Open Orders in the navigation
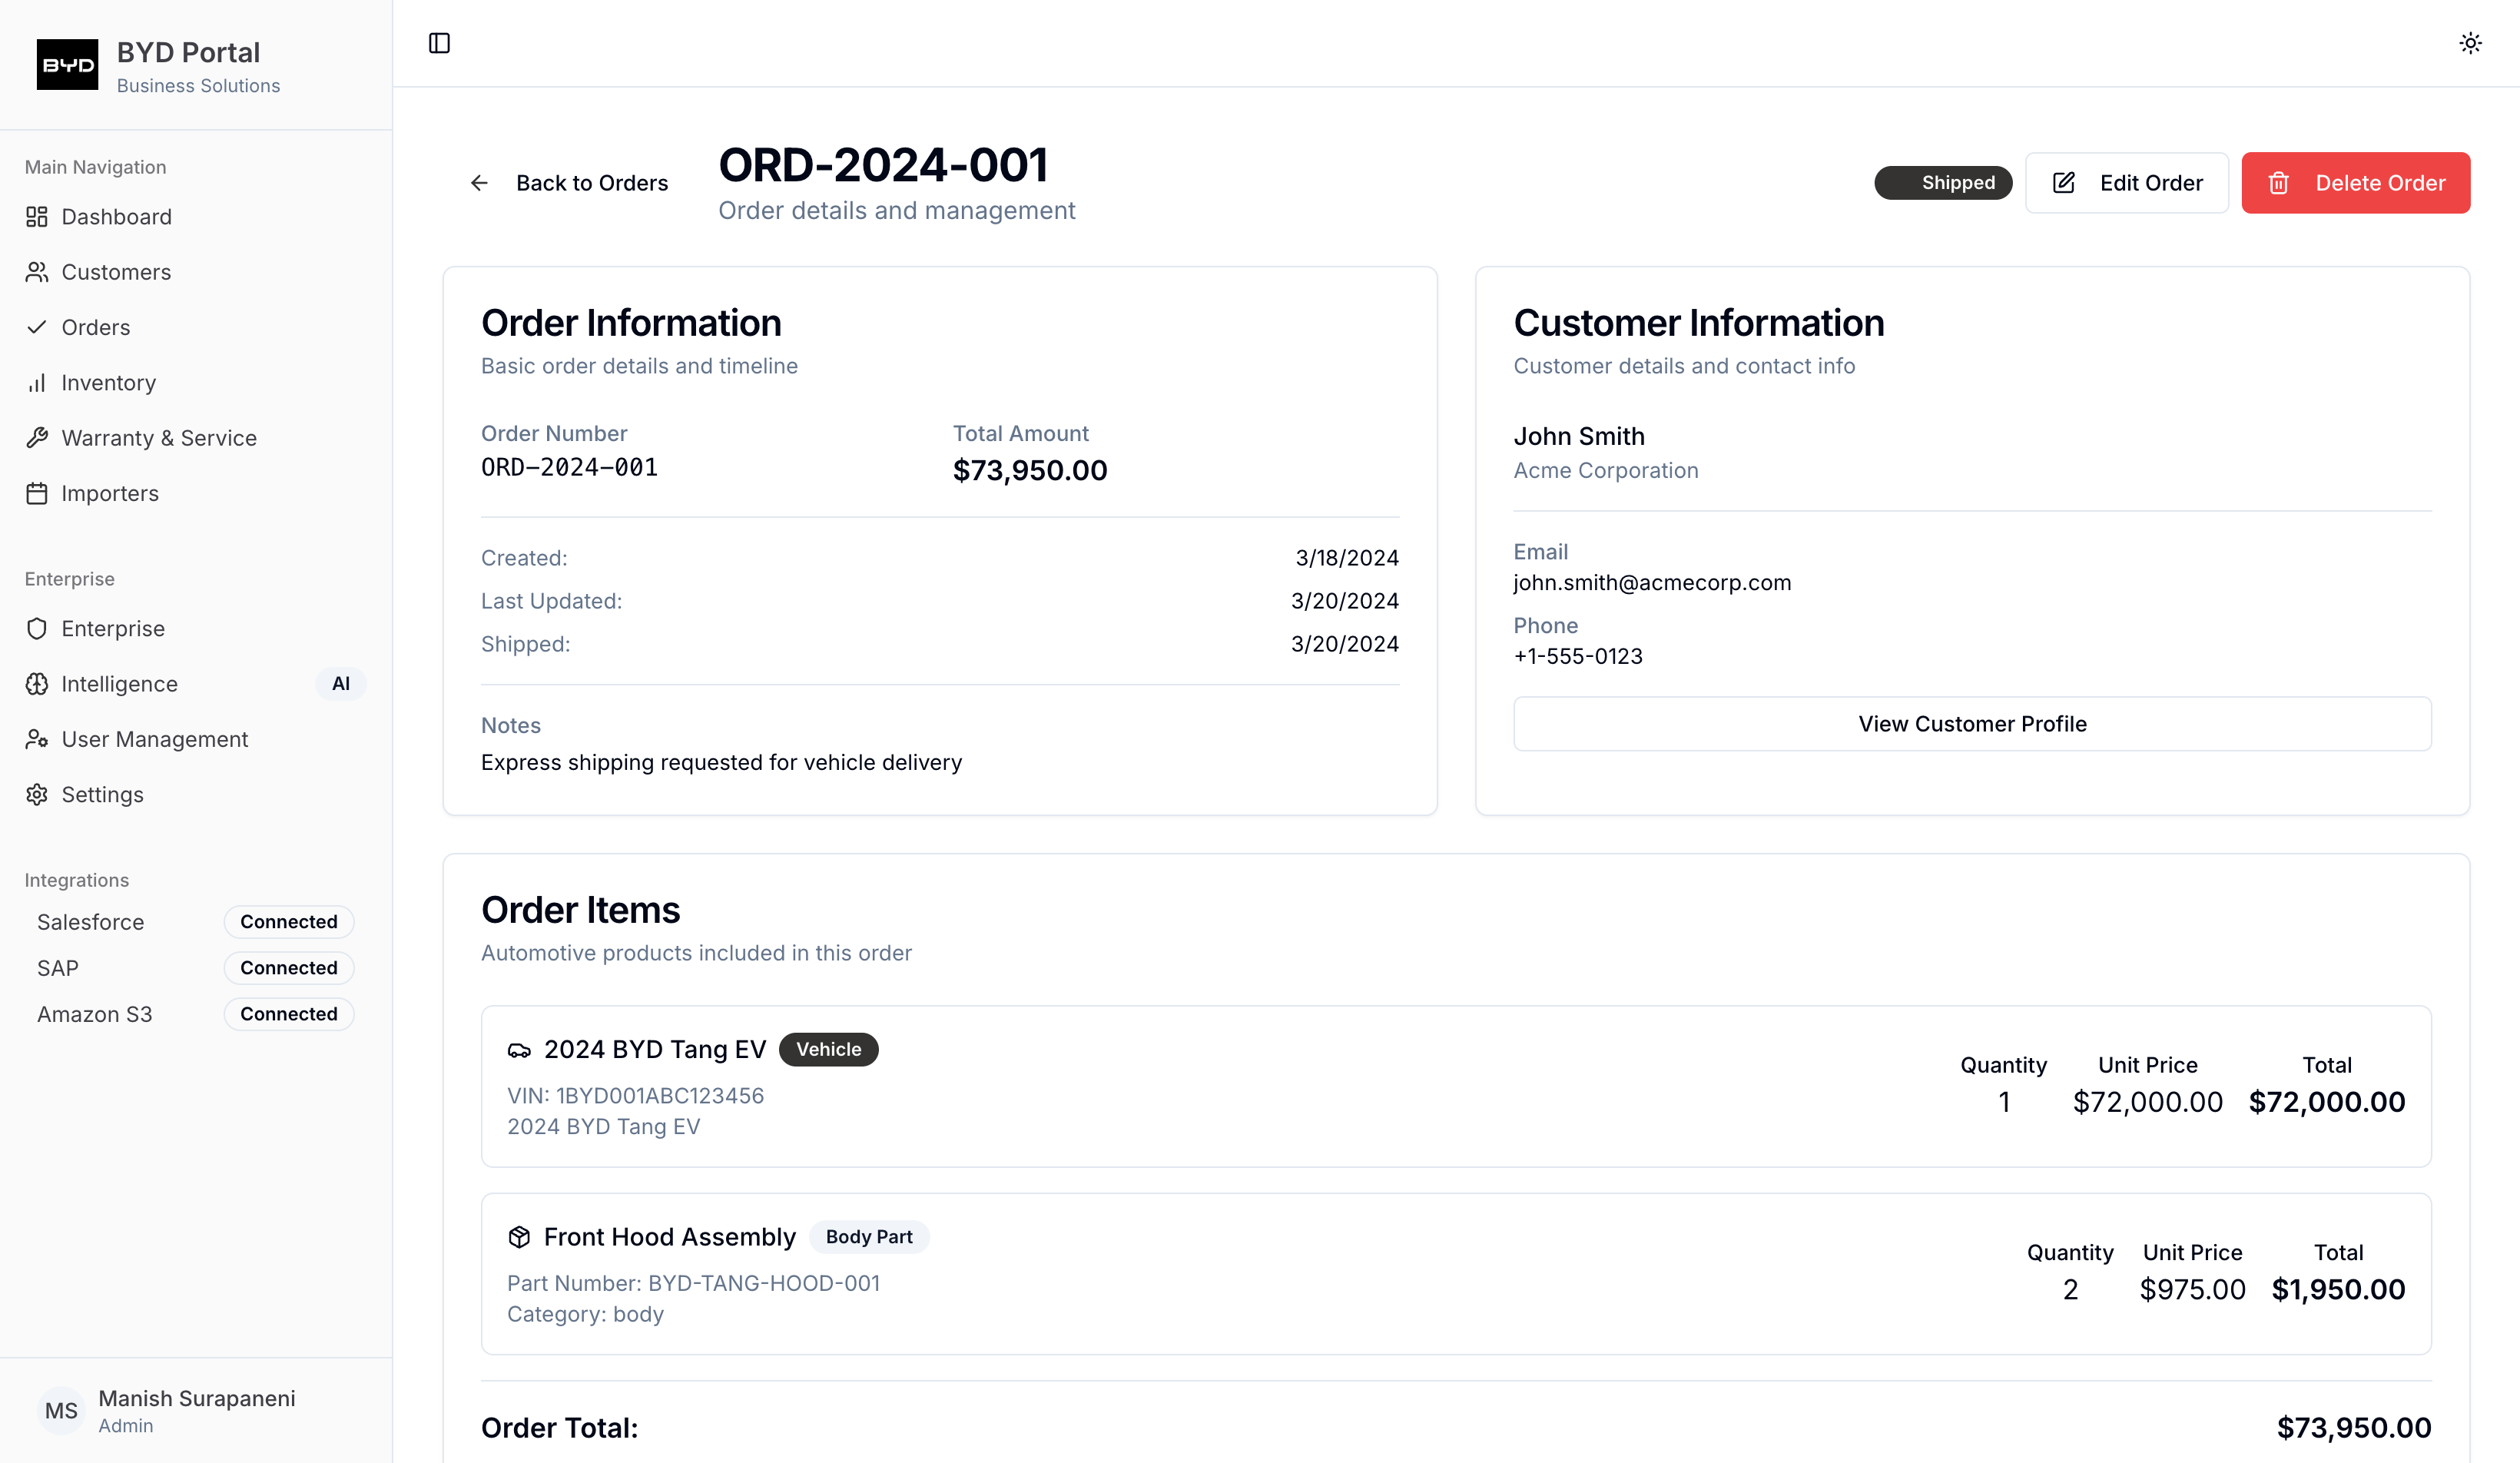The height and width of the screenshot is (1463, 2520). coord(196,327)
